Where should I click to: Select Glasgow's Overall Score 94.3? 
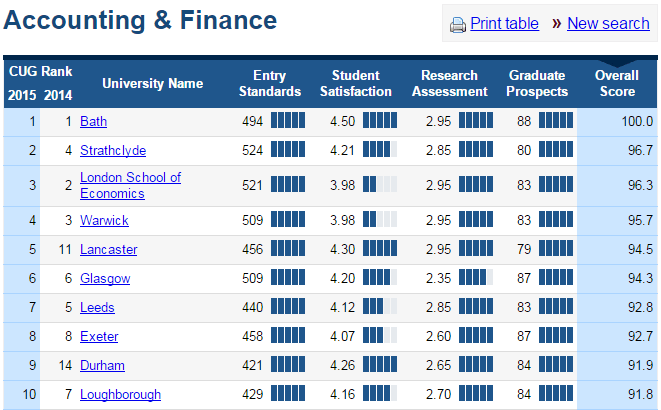click(640, 279)
